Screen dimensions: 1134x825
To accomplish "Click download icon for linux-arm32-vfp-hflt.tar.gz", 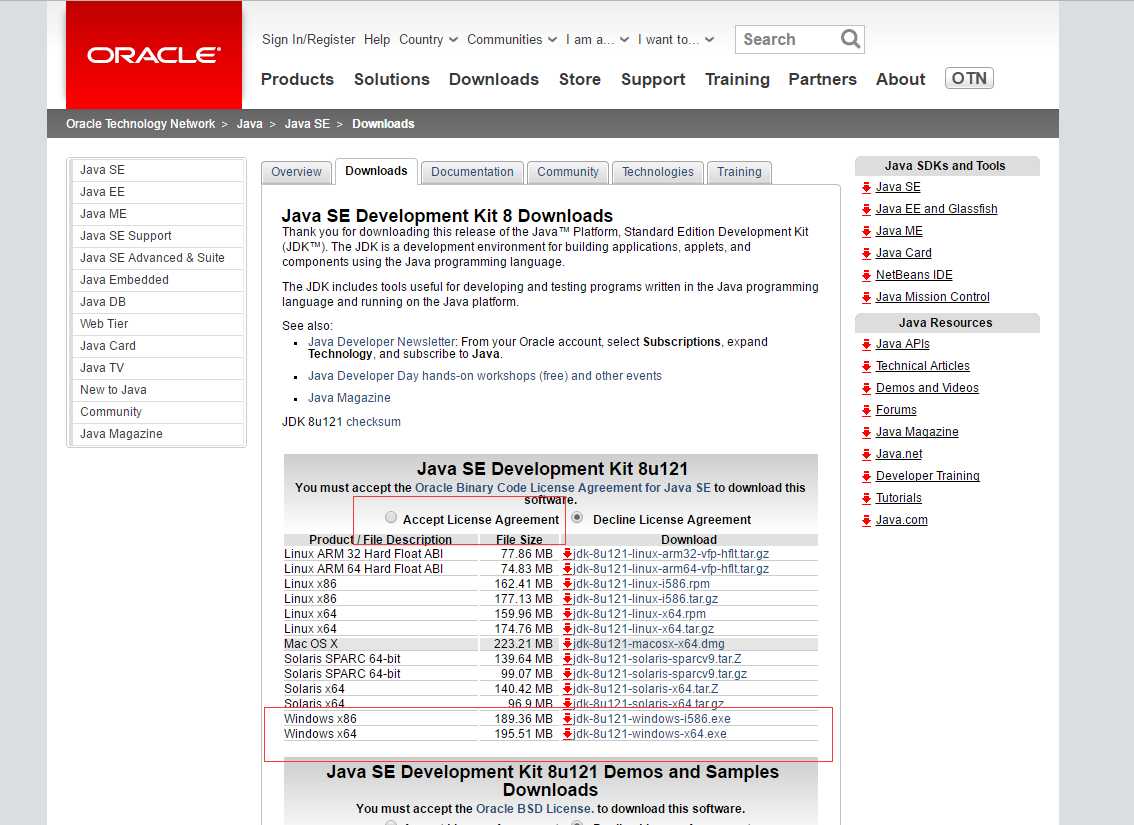I will 568,554.
